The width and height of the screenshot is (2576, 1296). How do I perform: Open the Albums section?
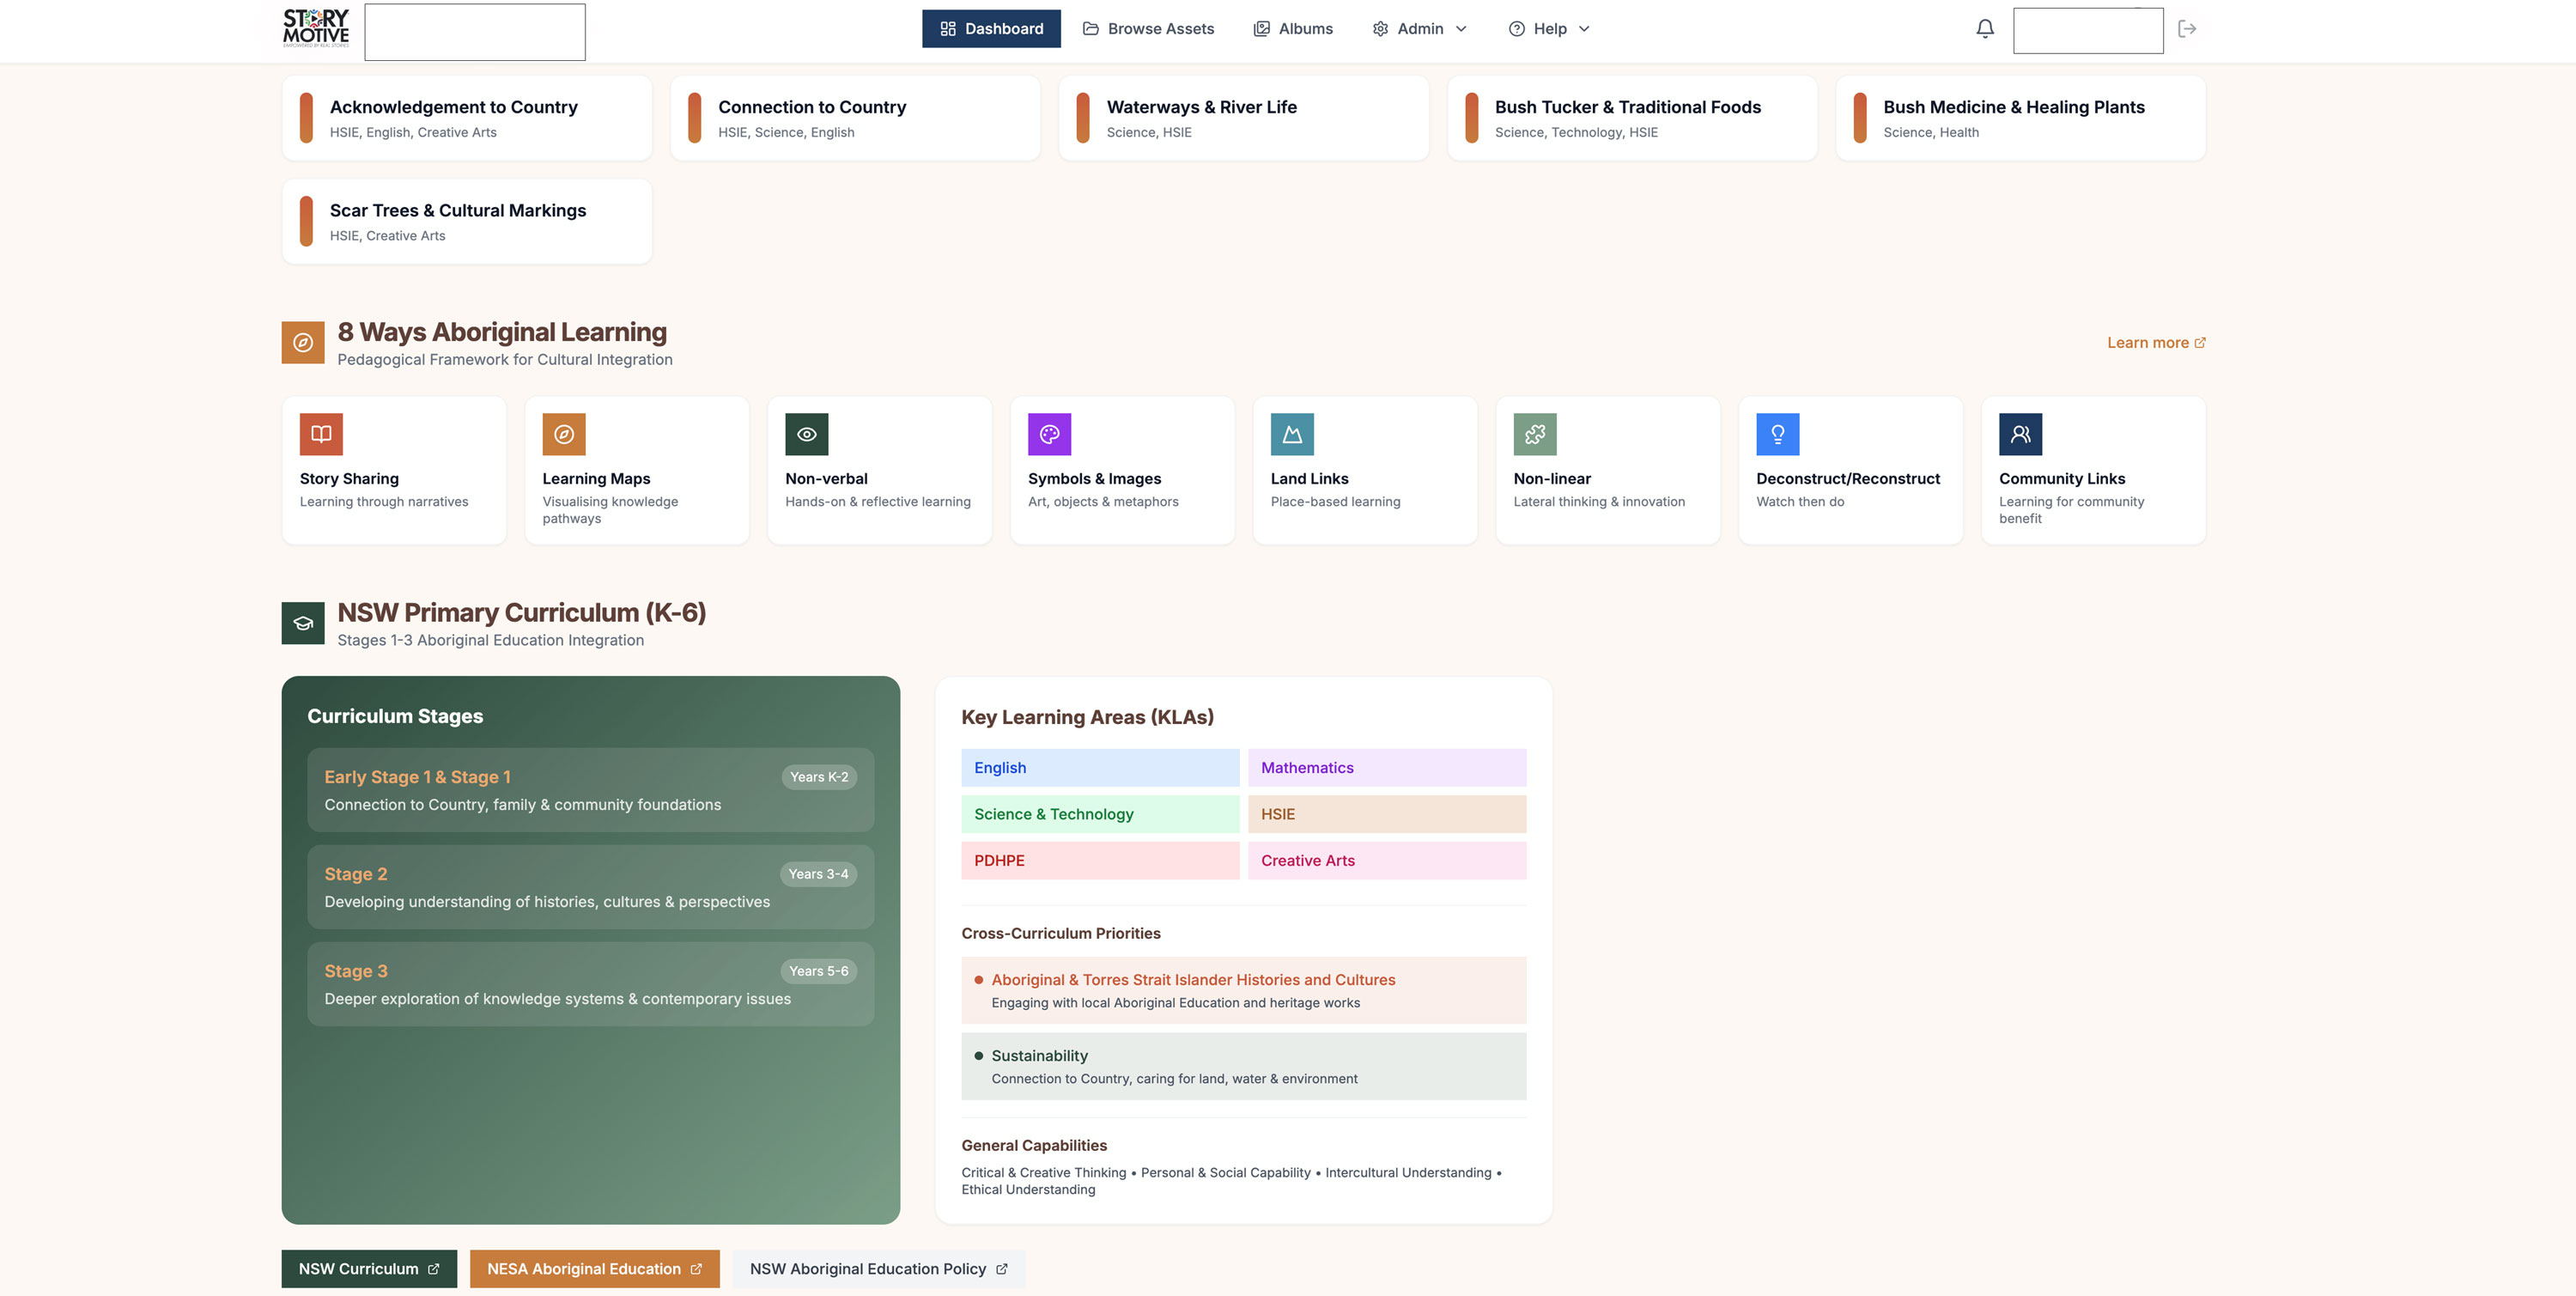click(1293, 28)
